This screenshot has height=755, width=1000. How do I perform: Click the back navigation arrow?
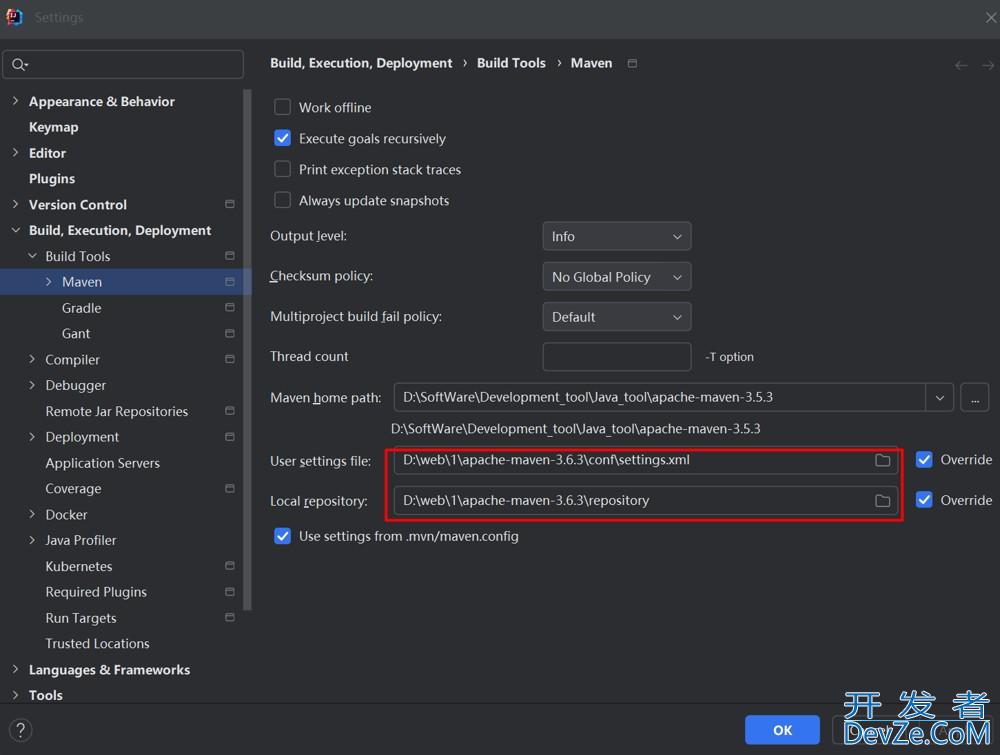tap(961, 65)
